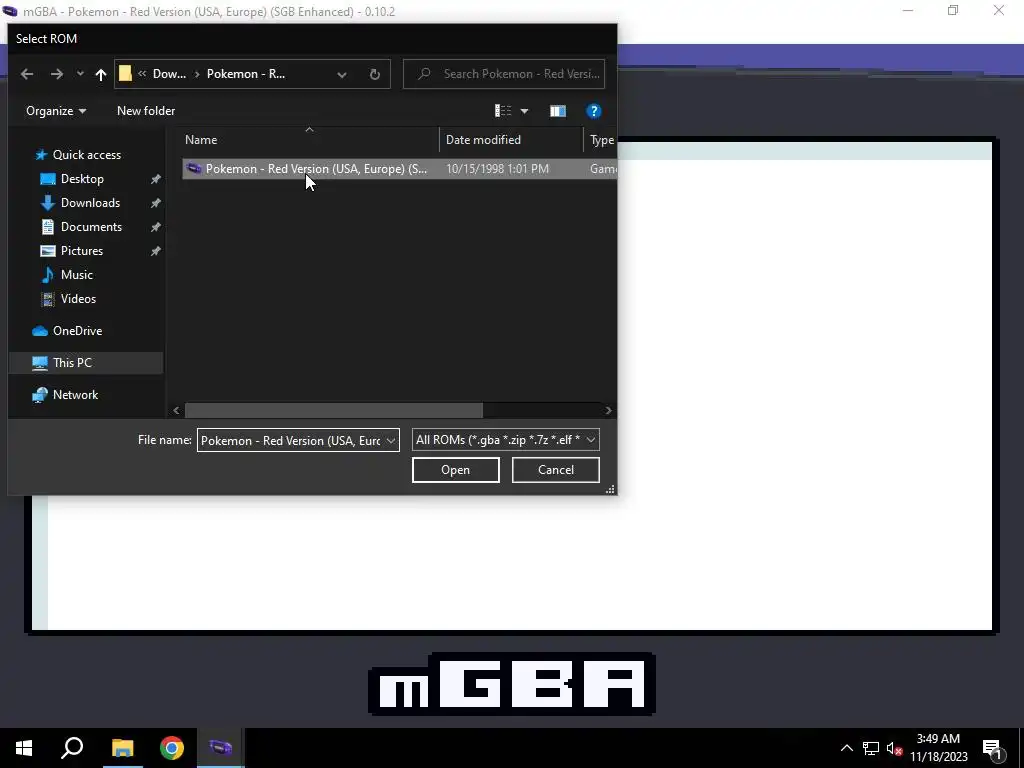This screenshot has height=768, width=1024.
Task: Show hidden system tray icons
Action: [846, 748]
